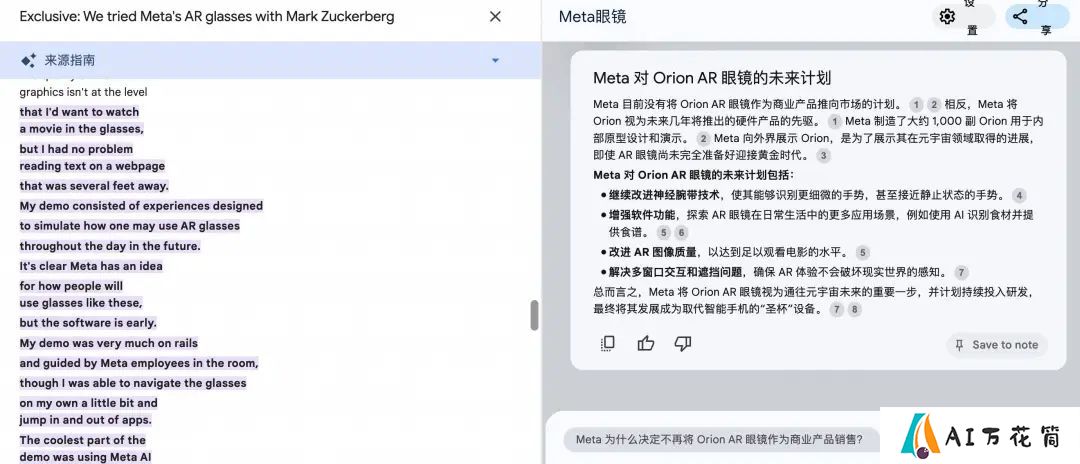Click the Meta眼镜 notebook title
Image resolution: width=1080 pixels, height=464 pixels.
[592, 17]
